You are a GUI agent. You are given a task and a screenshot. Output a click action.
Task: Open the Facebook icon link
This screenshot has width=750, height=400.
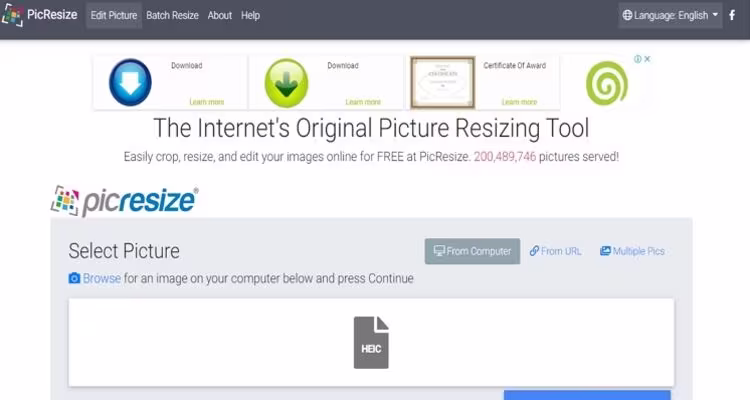[x=732, y=15]
